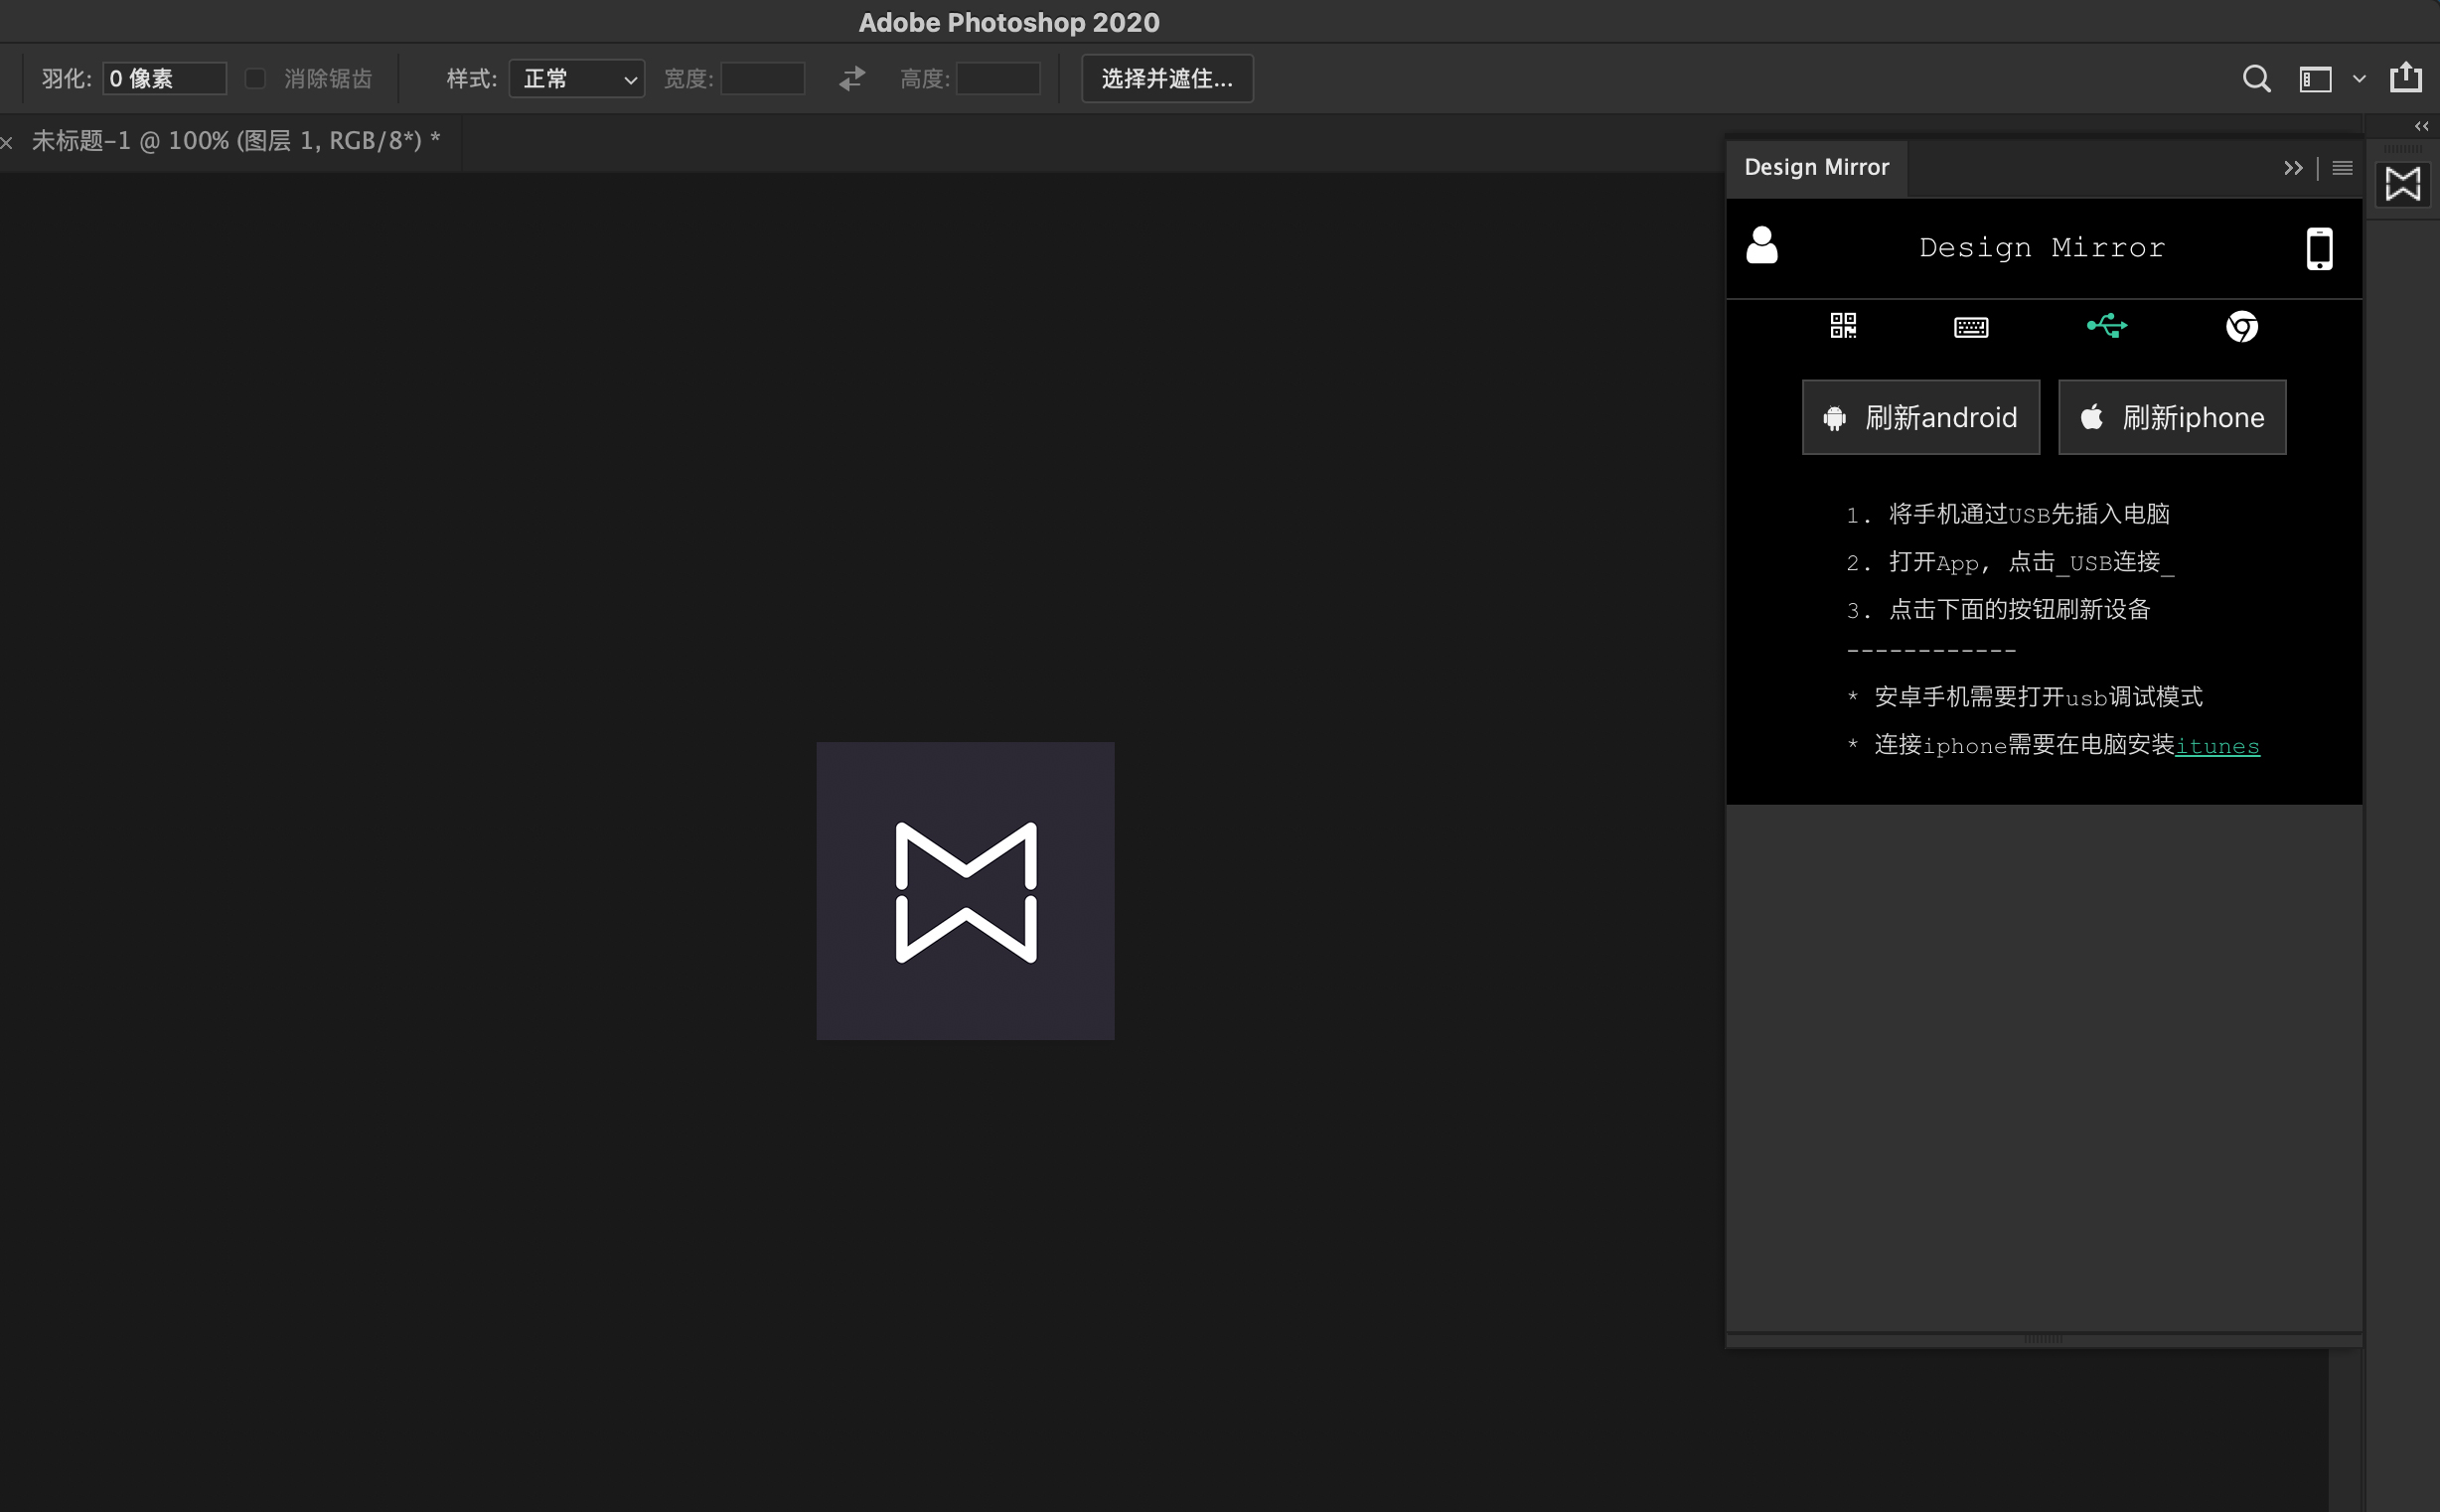
Task: Switch to the Design Mirror panel tab
Action: coord(1816,168)
